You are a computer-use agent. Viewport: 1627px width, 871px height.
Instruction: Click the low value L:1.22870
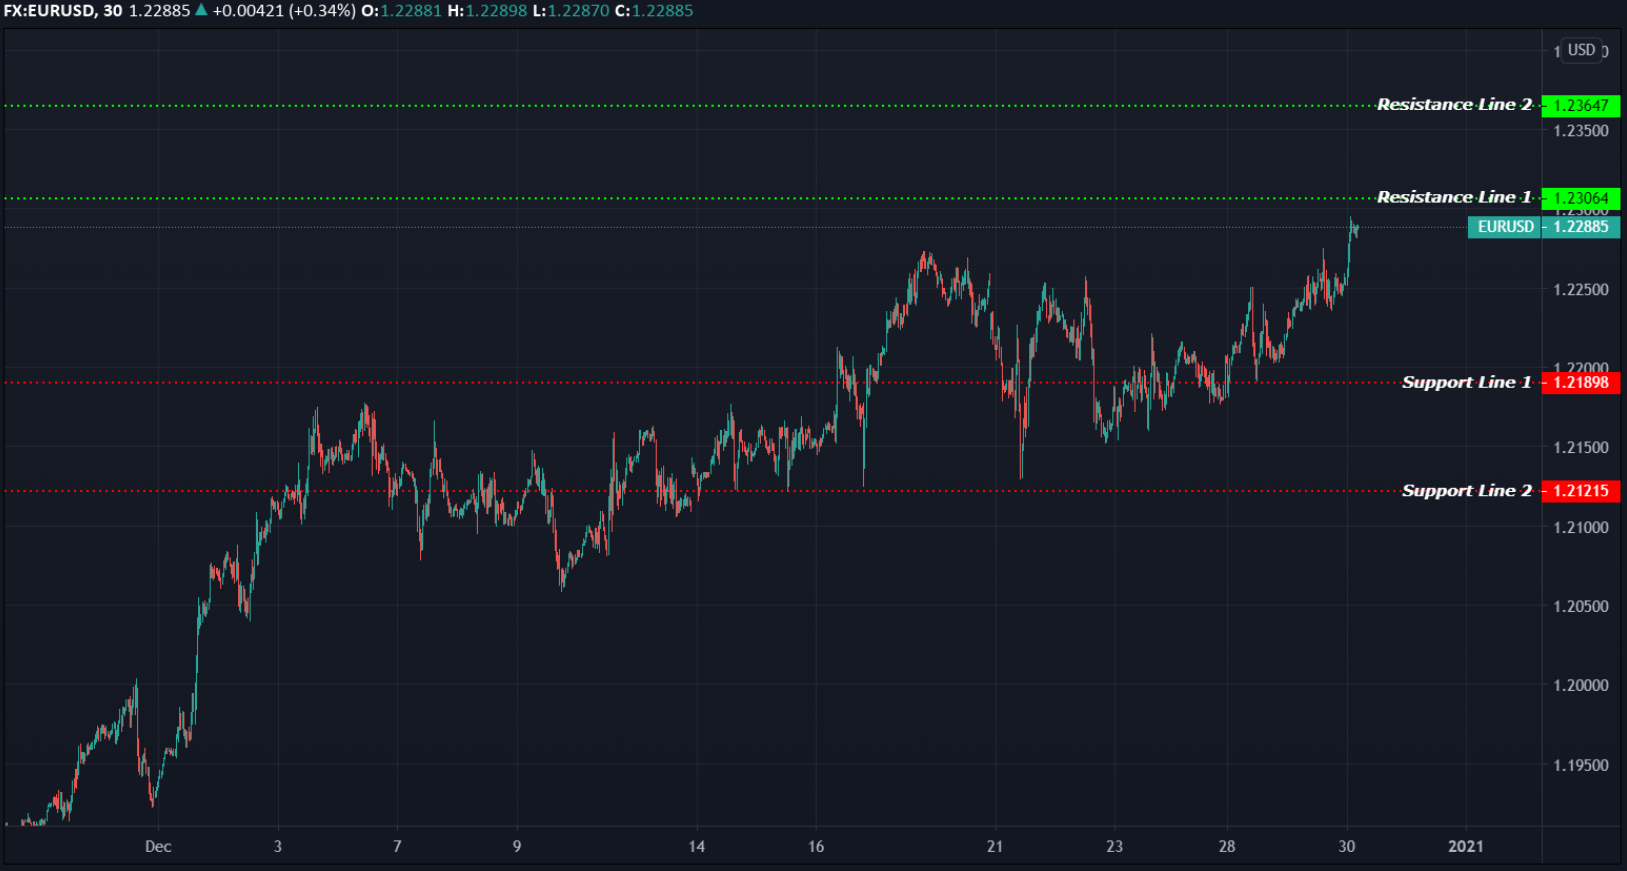tap(571, 10)
